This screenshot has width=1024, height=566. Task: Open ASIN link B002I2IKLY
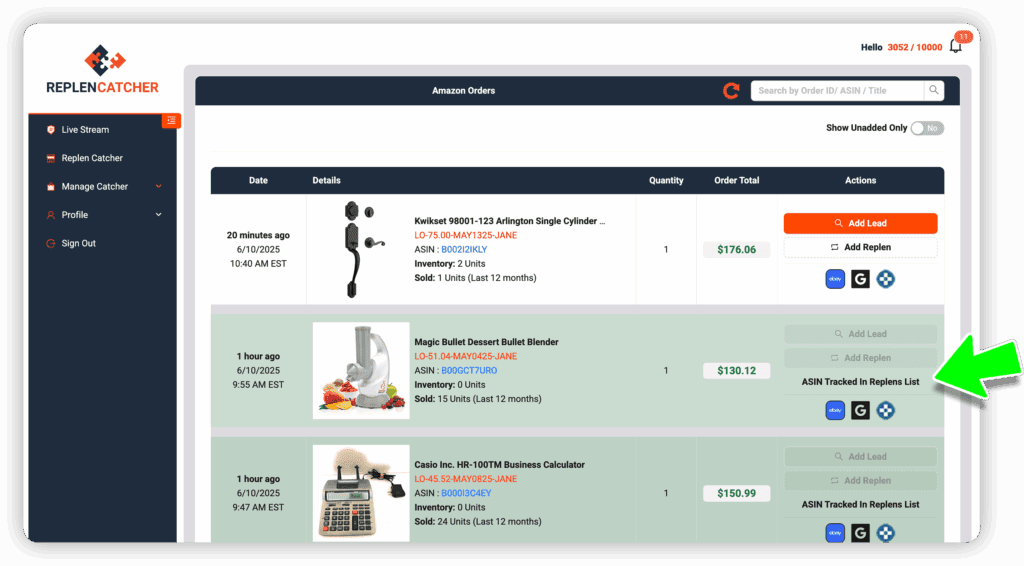464,249
